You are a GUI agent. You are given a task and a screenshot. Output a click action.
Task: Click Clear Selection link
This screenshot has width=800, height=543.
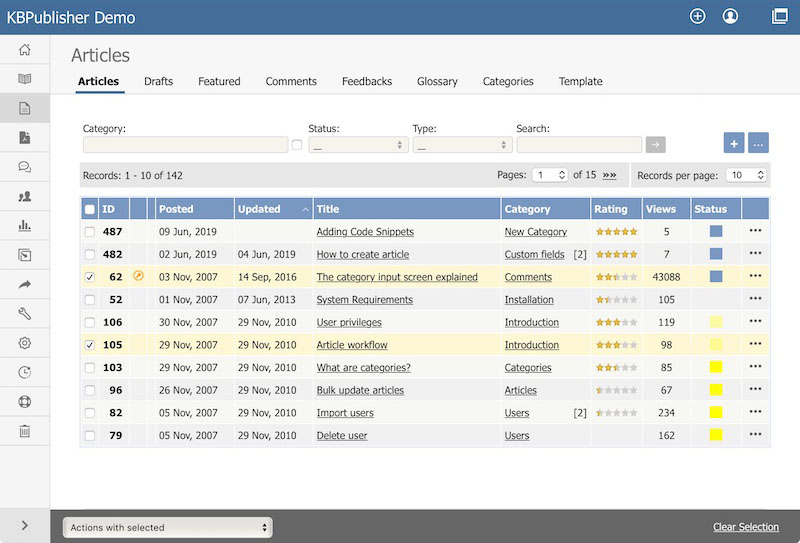pos(746,527)
